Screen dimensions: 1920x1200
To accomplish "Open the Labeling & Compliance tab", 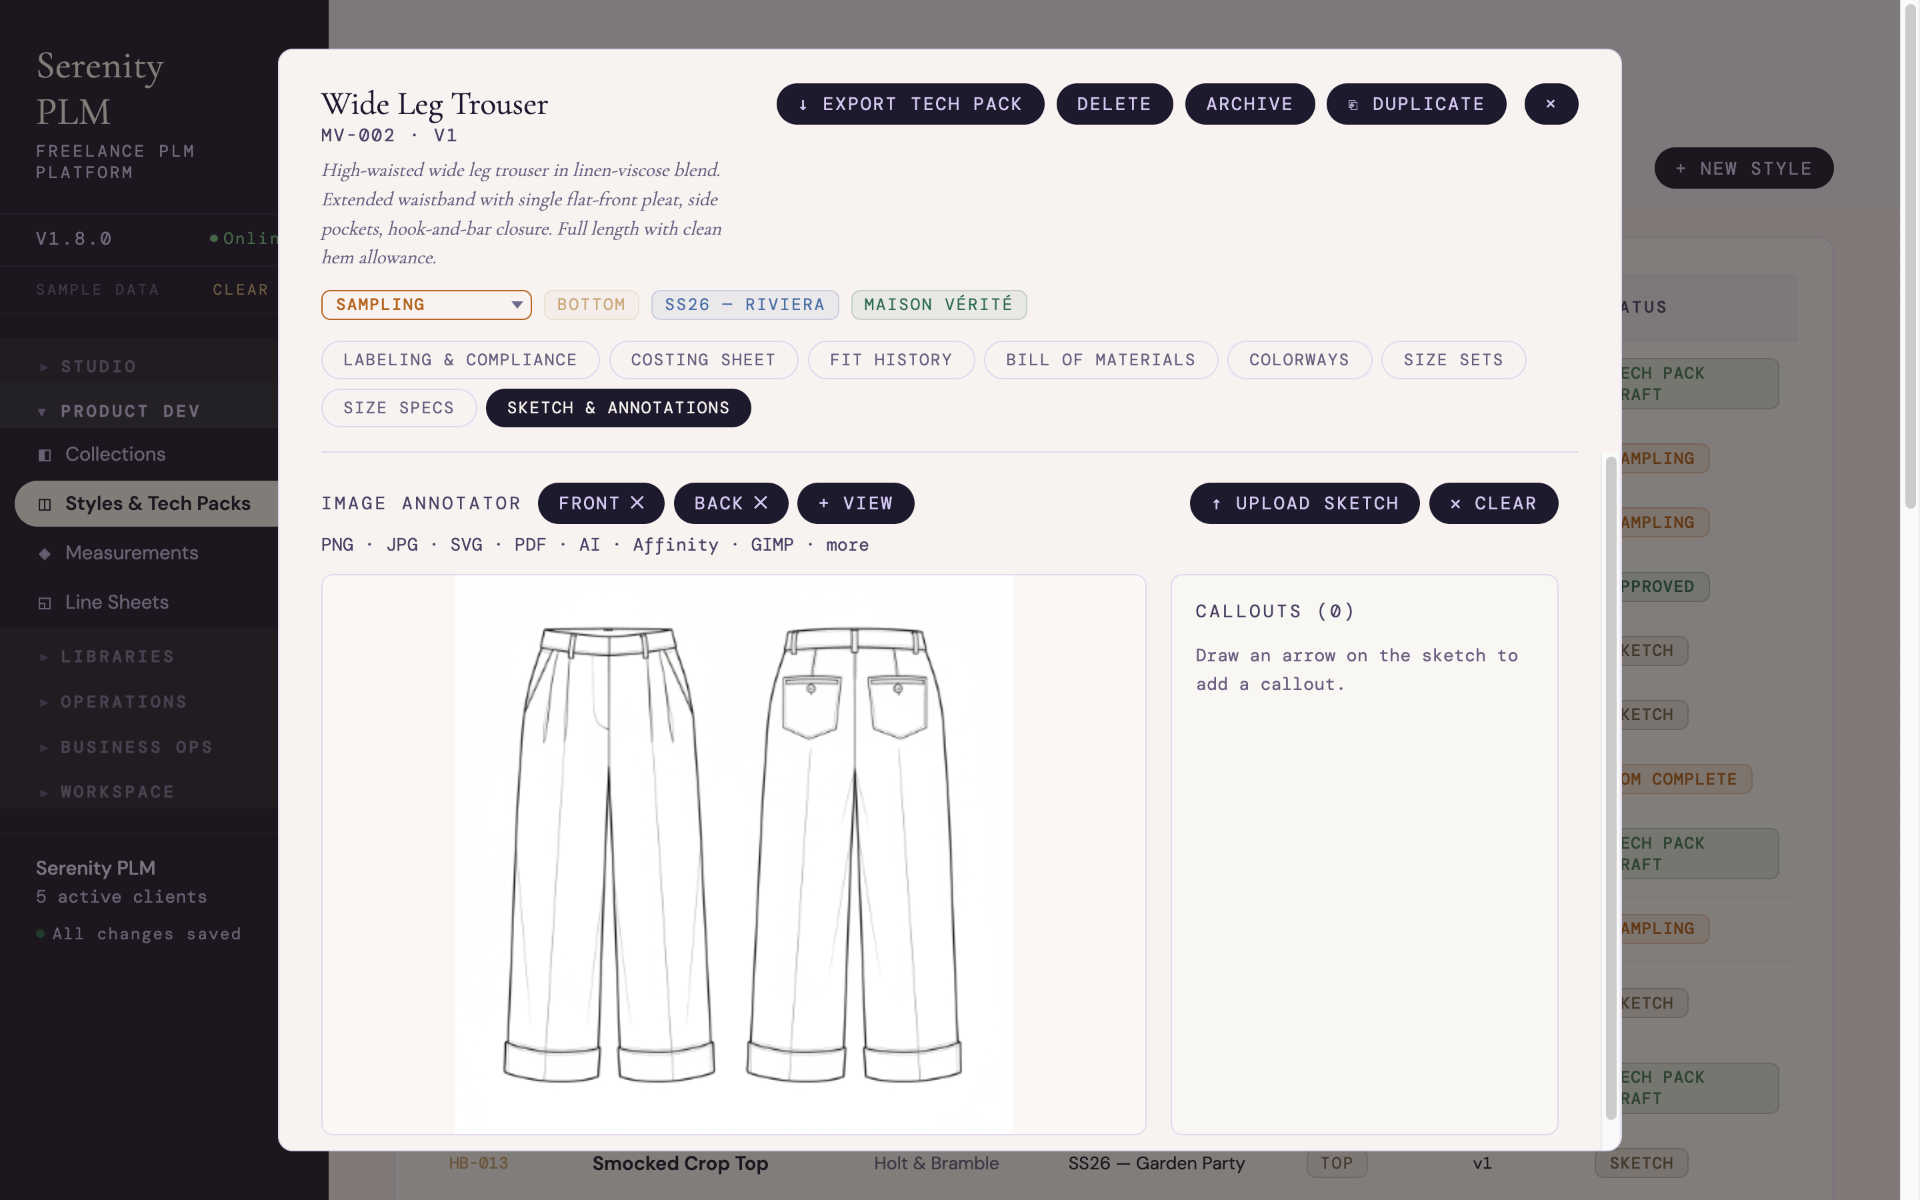I will 460,360.
